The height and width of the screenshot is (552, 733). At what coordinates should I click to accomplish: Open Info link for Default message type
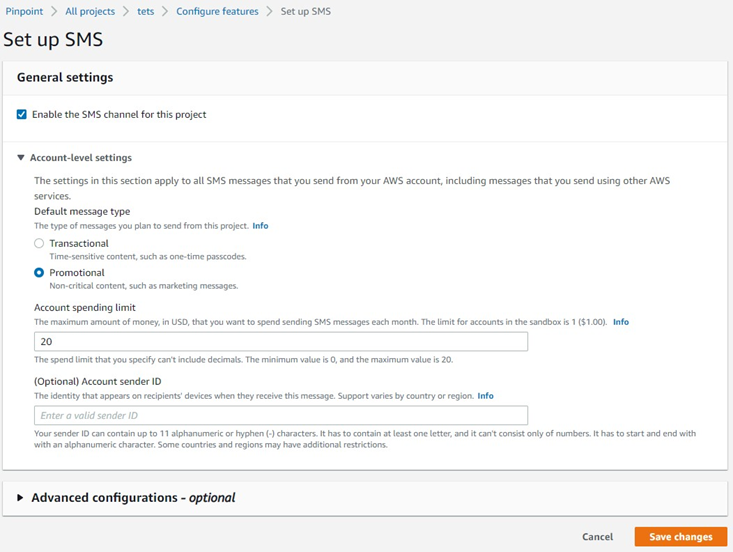[x=260, y=226]
